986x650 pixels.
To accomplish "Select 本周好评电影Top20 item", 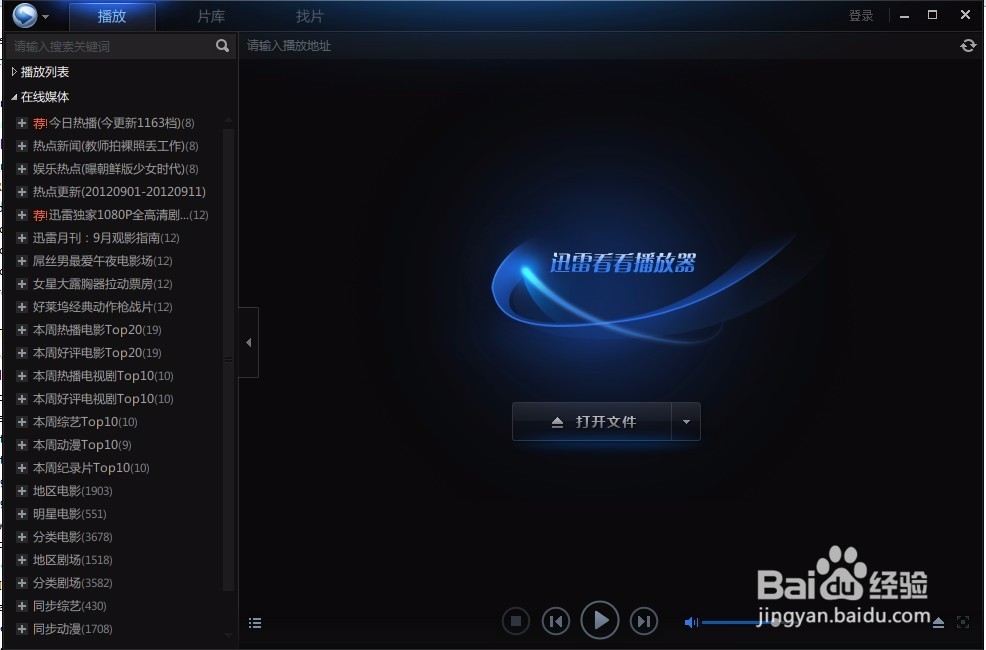I will 97,353.
